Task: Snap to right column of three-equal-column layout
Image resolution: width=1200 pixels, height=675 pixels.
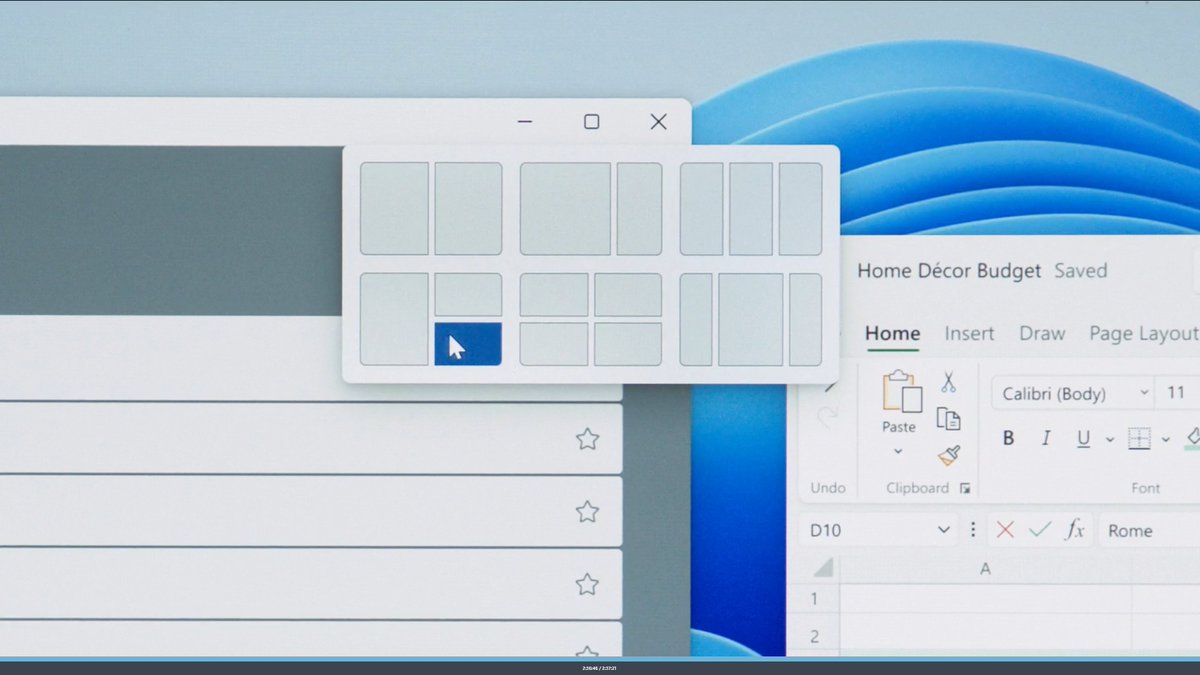Action: [800, 209]
